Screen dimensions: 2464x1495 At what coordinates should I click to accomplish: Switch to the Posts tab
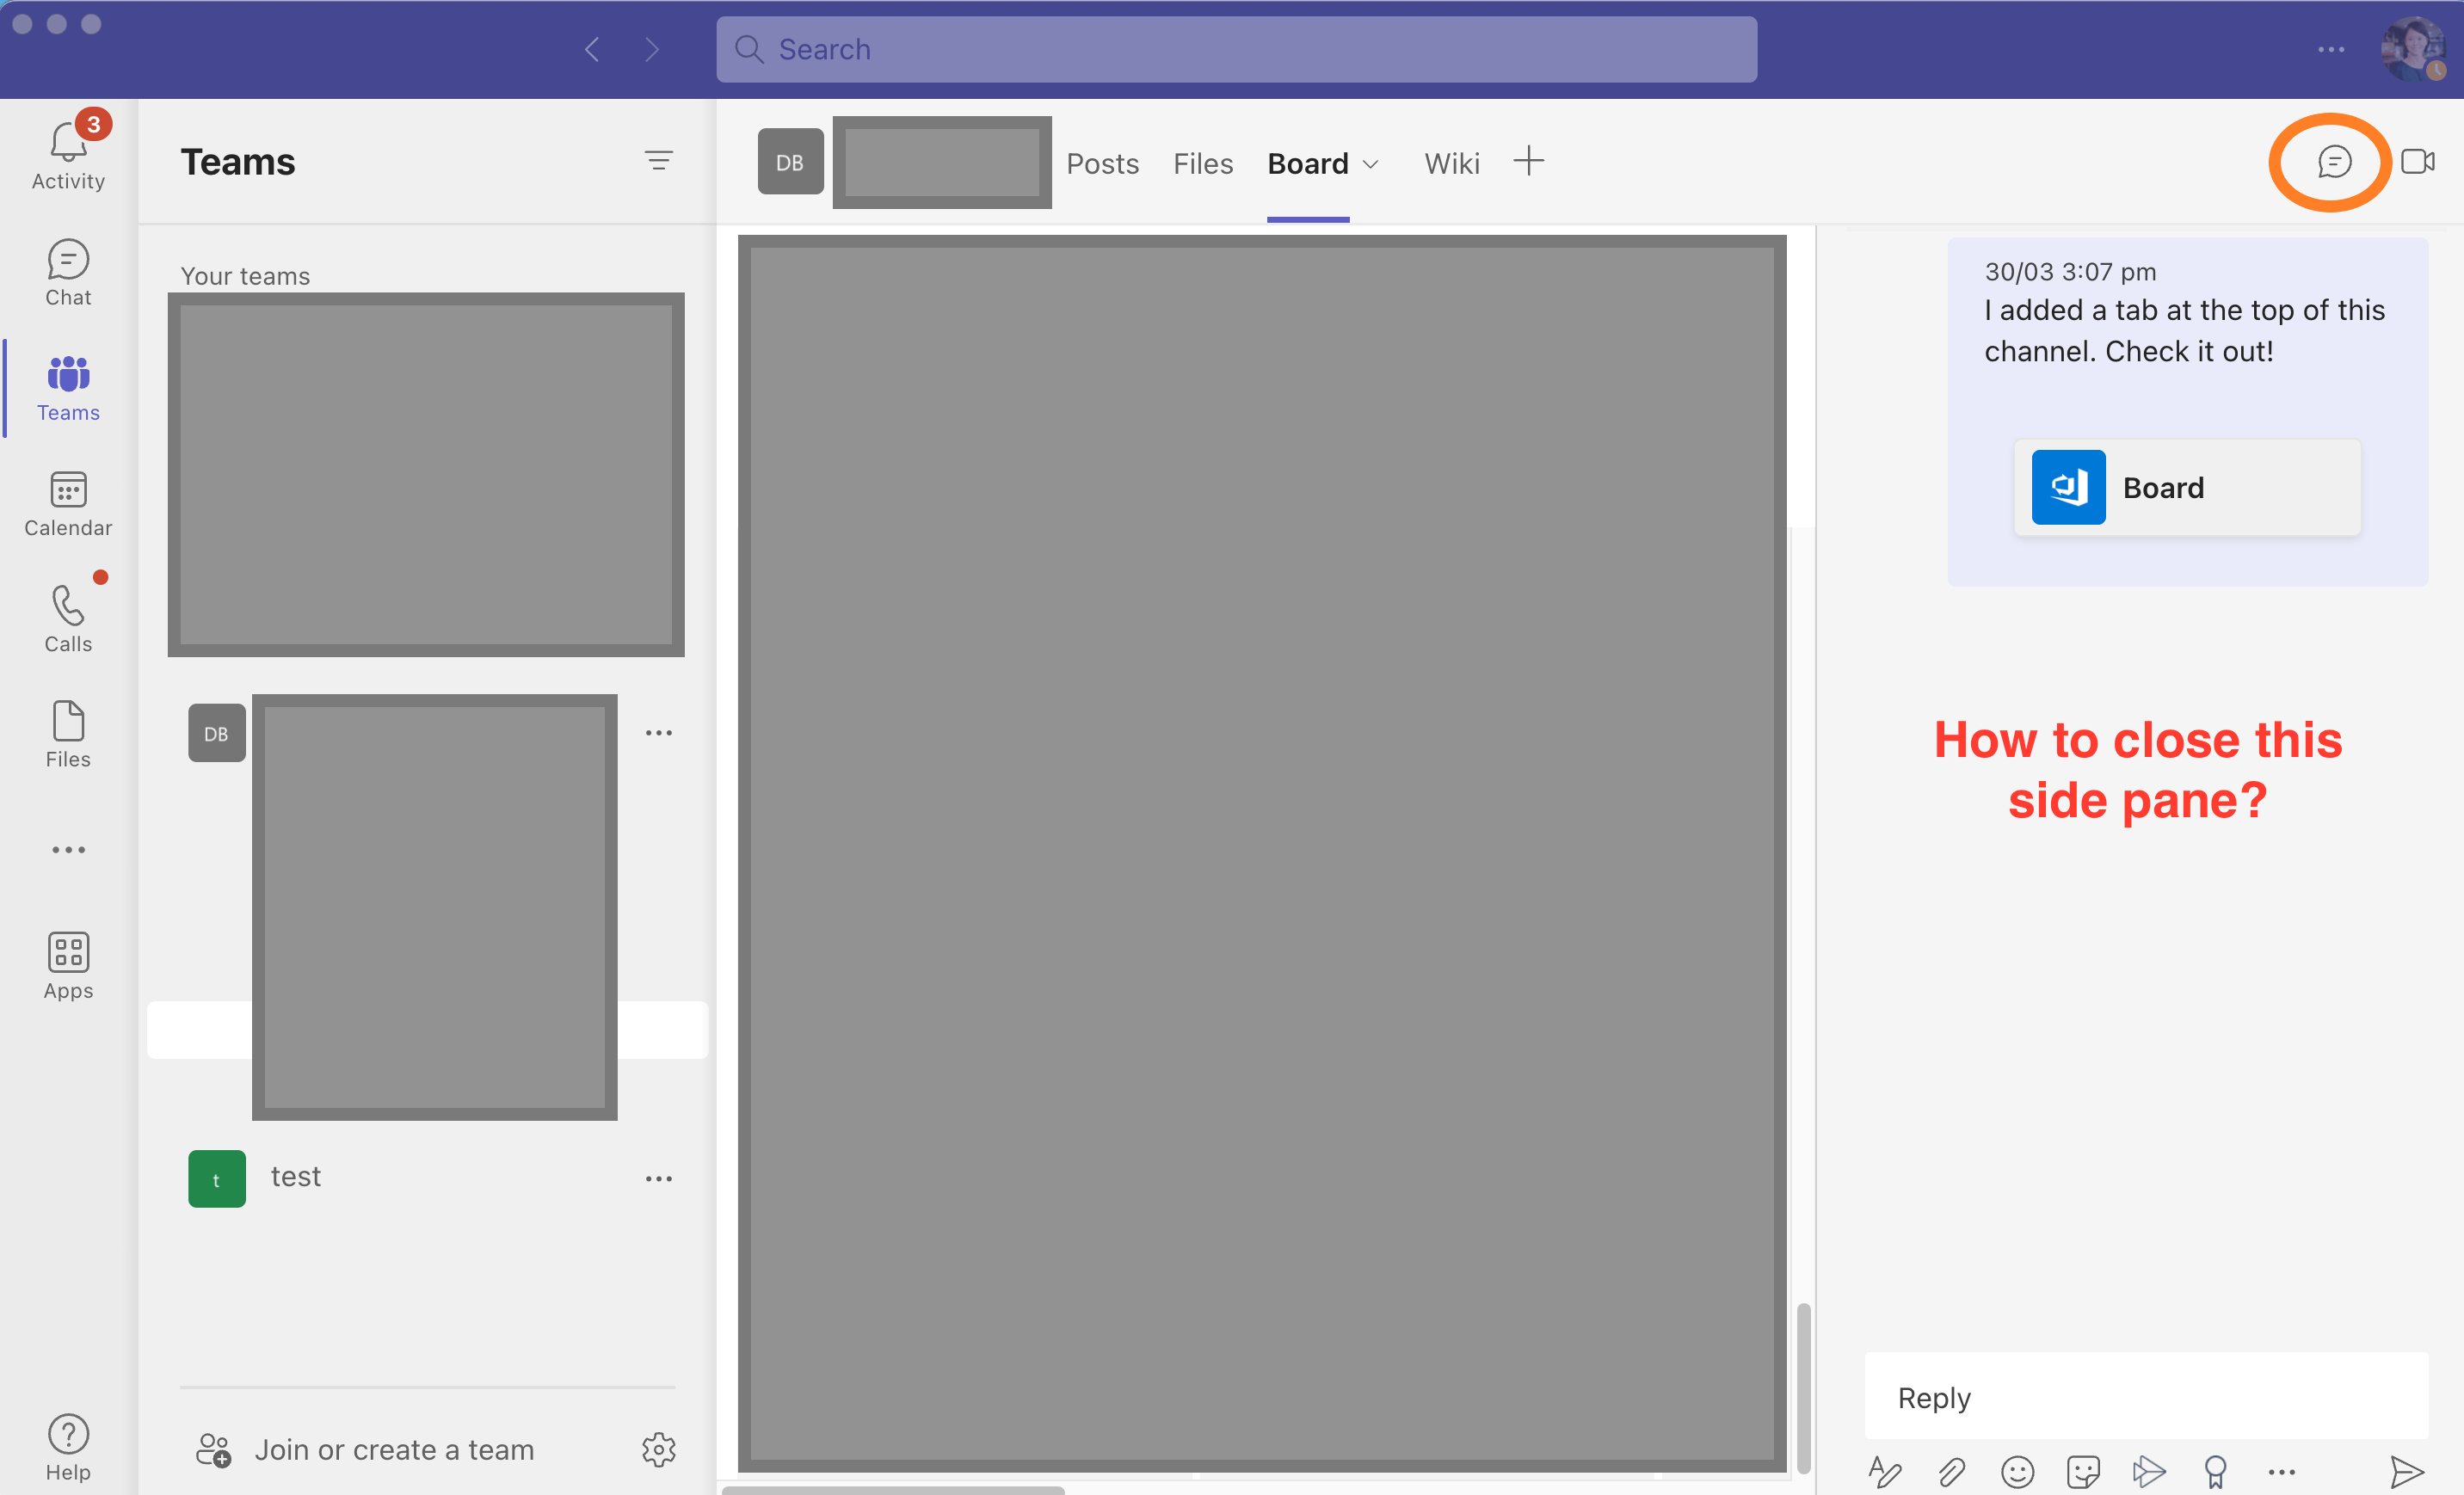coord(1103,163)
